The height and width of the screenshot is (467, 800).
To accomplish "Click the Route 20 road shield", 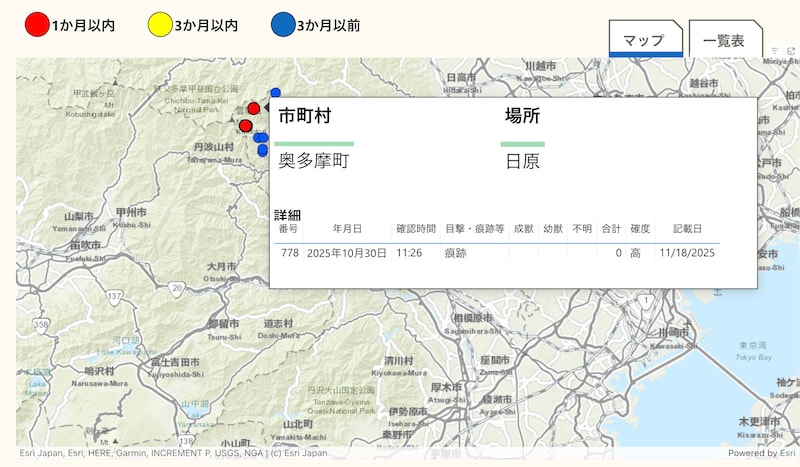I will tap(177, 288).
